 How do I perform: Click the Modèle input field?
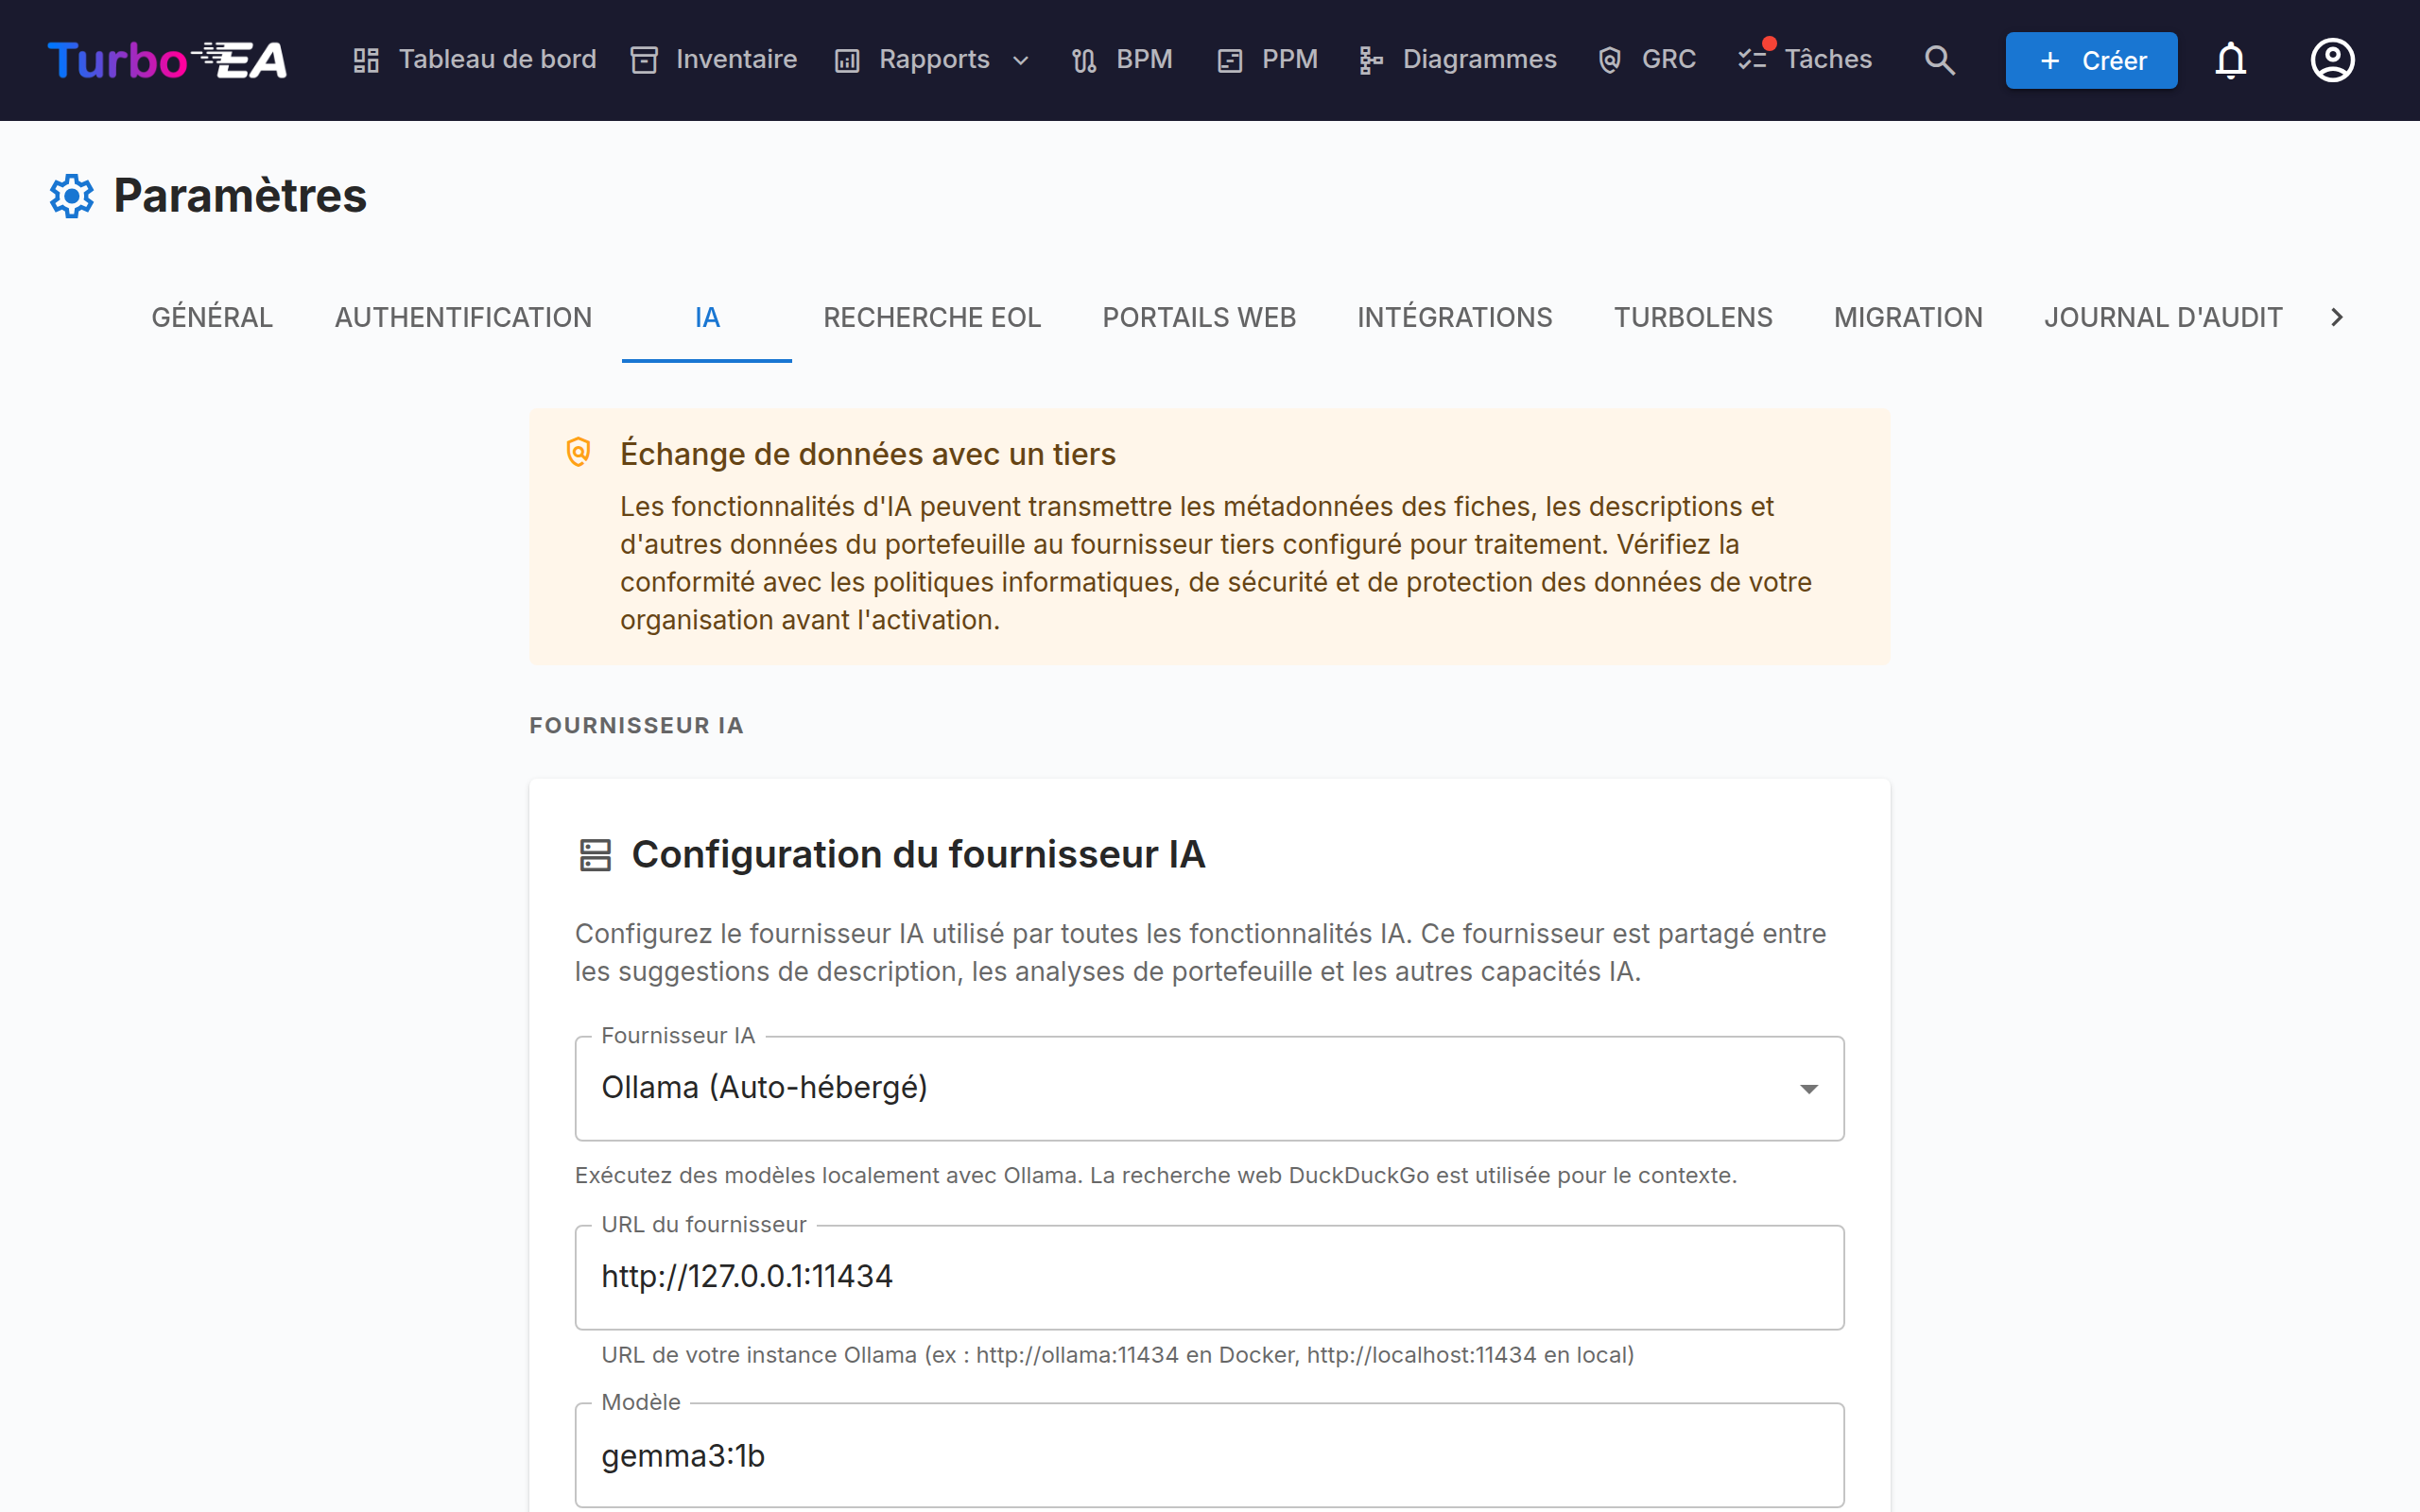click(1209, 1455)
